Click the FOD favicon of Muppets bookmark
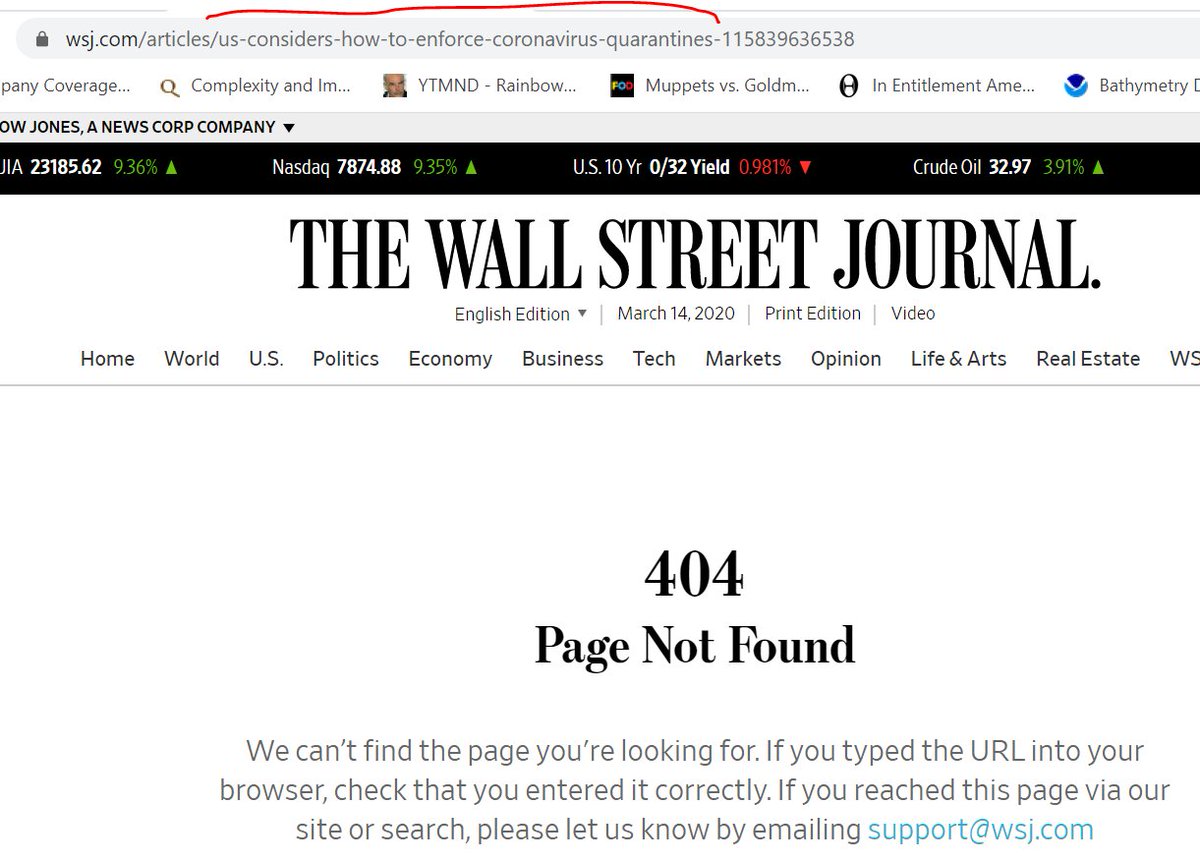The width and height of the screenshot is (1200, 862). tap(622, 87)
